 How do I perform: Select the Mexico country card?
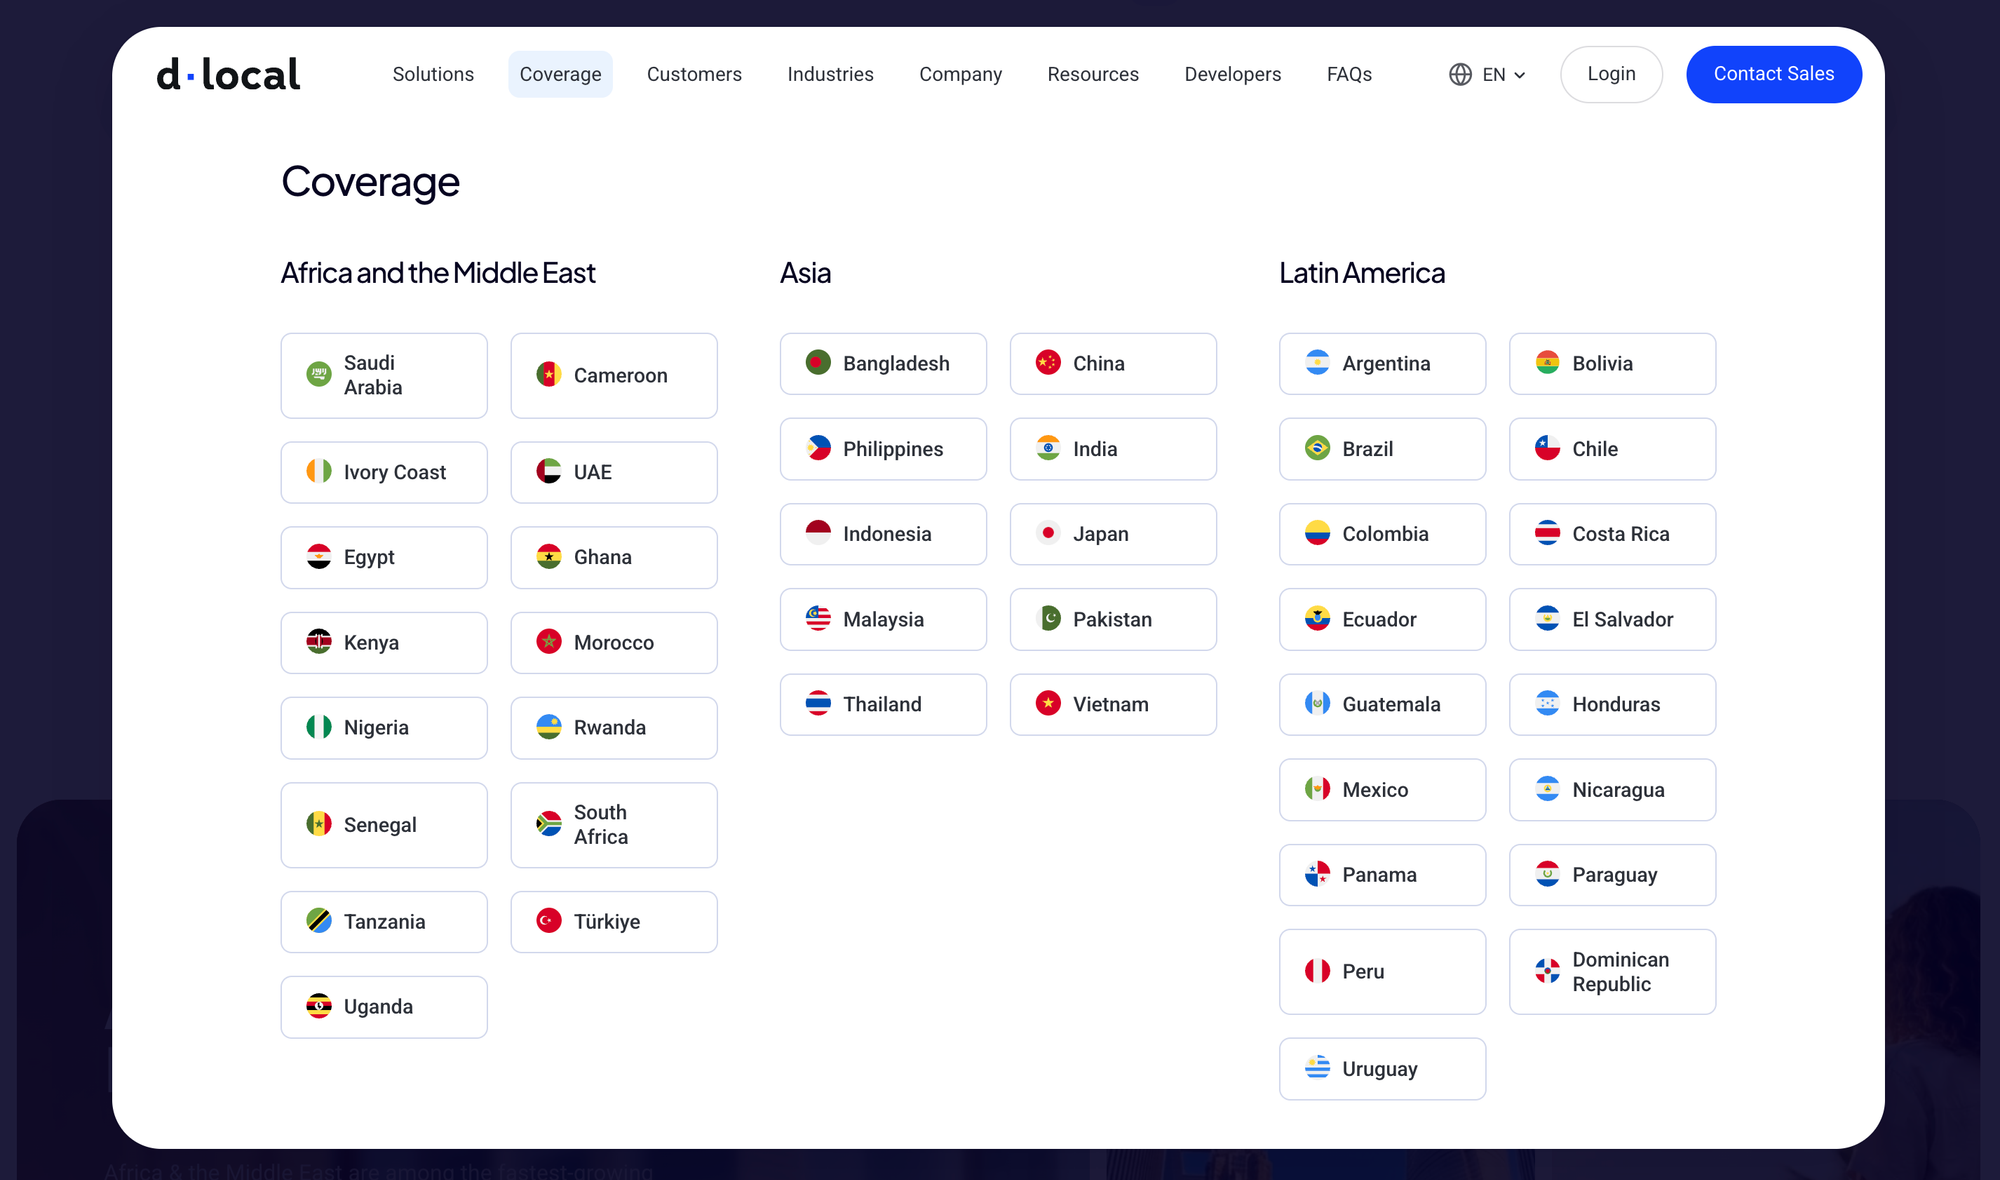click(1382, 790)
